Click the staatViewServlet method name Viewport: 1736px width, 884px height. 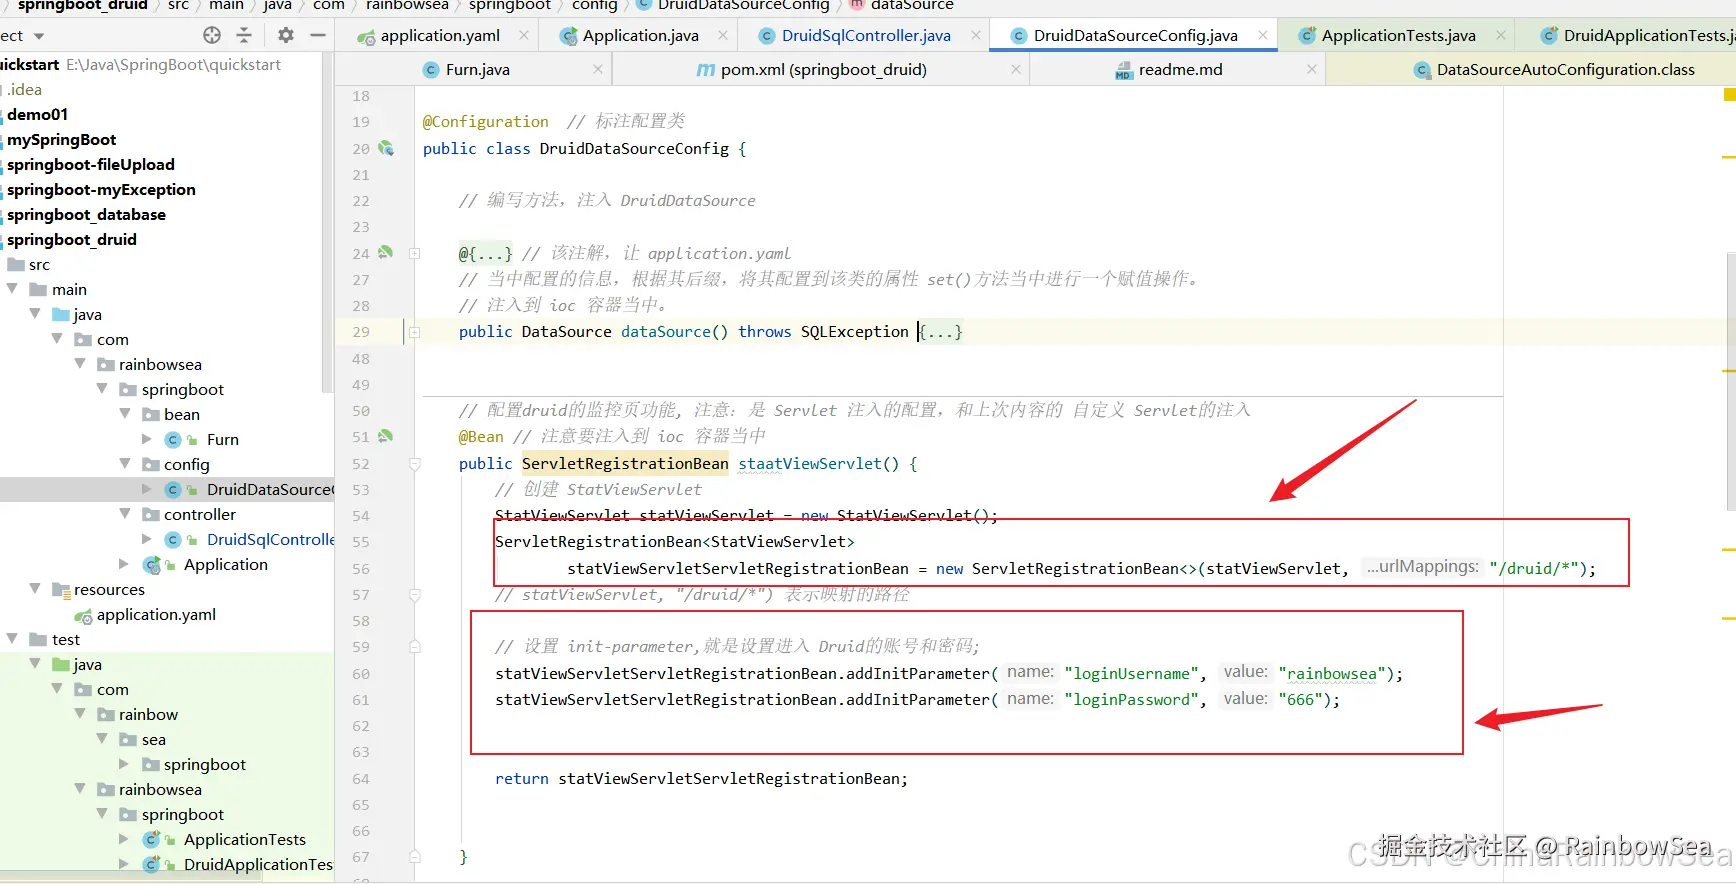coord(810,463)
